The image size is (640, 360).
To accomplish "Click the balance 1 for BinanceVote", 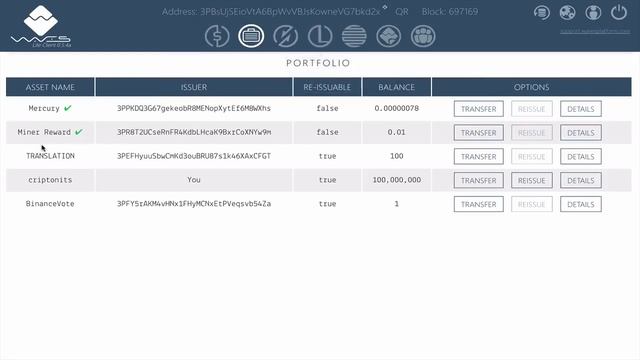I will coord(396,203).
